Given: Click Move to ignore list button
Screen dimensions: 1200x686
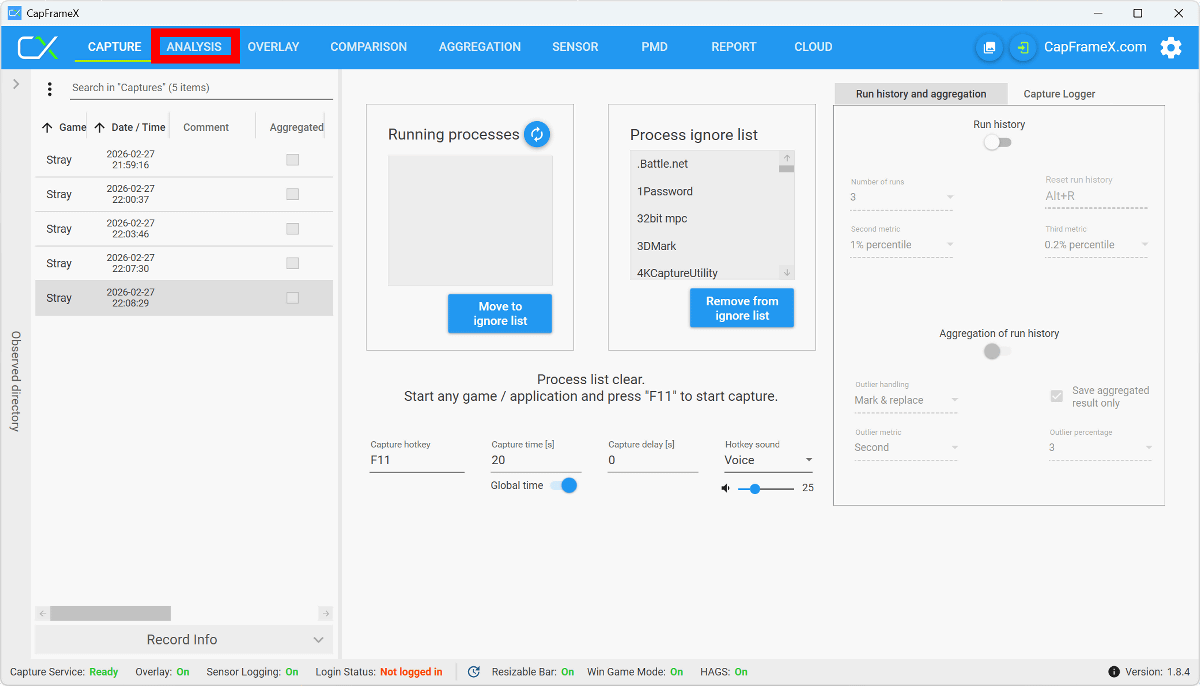Looking at the screenshot, I should coord(500,314).
